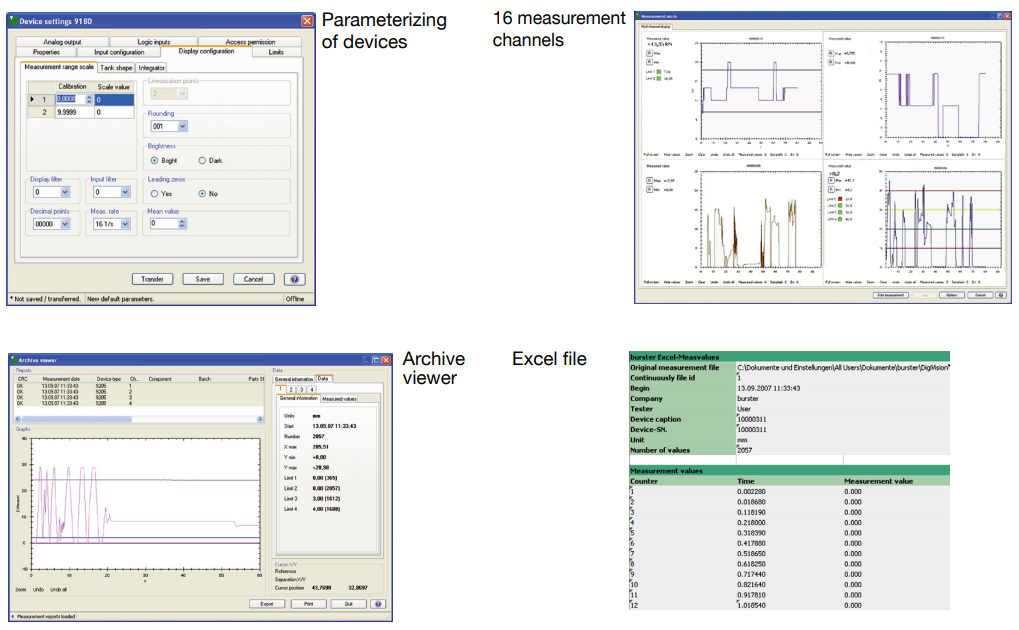Screen dimensions: 1019x630
Task: Open the Tank shape tab
Action: (x=115, y=67)
